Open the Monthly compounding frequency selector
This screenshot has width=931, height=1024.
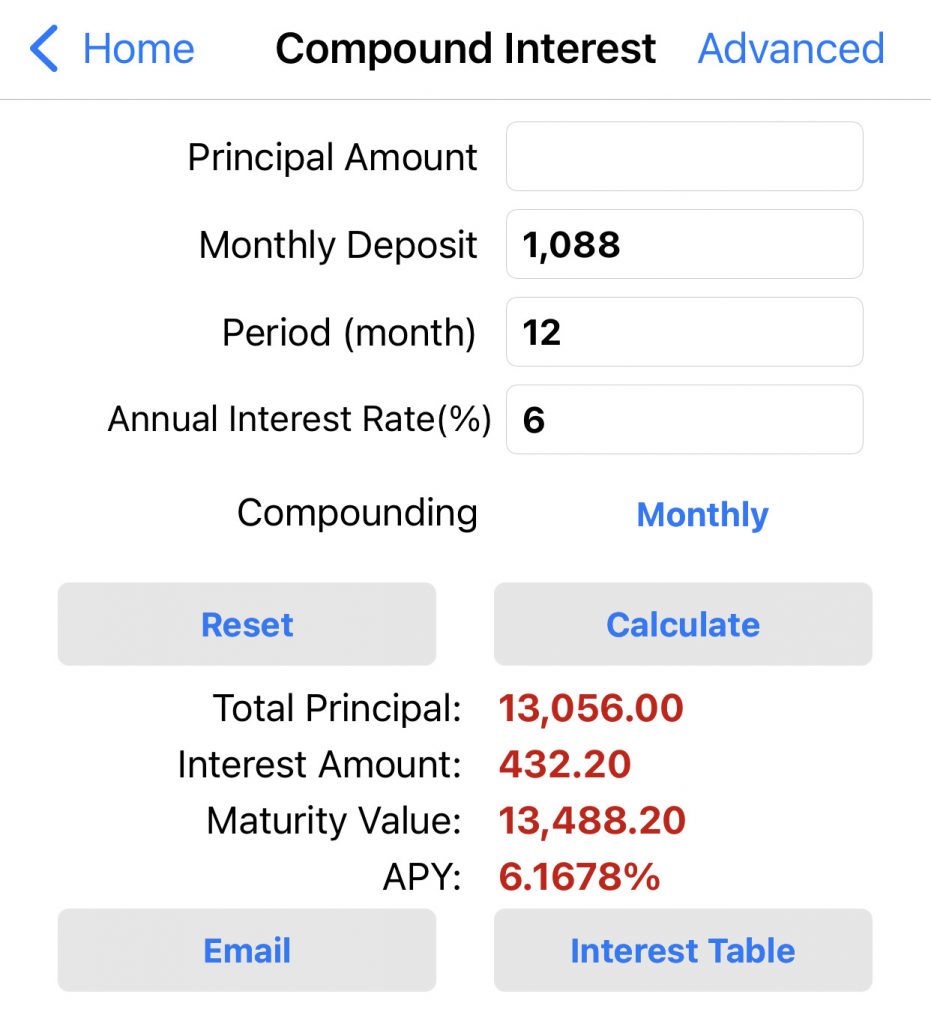(x=702, y=515)
